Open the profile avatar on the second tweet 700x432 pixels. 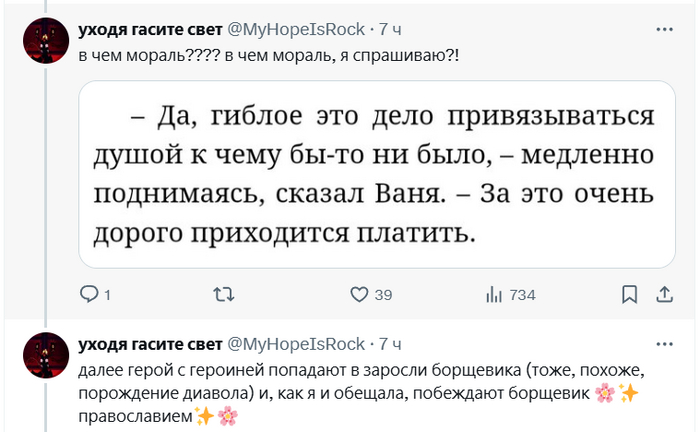[44, 355]
